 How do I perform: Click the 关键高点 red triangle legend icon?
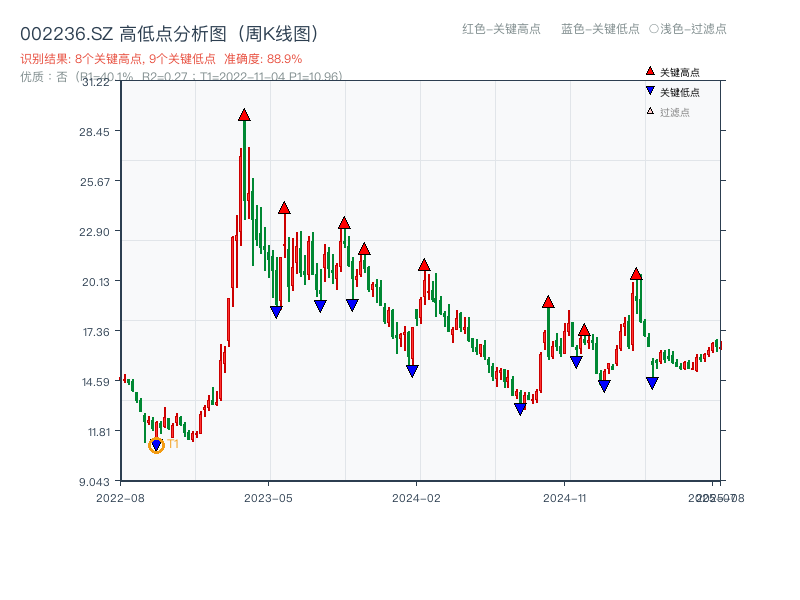tap(650, 71)
